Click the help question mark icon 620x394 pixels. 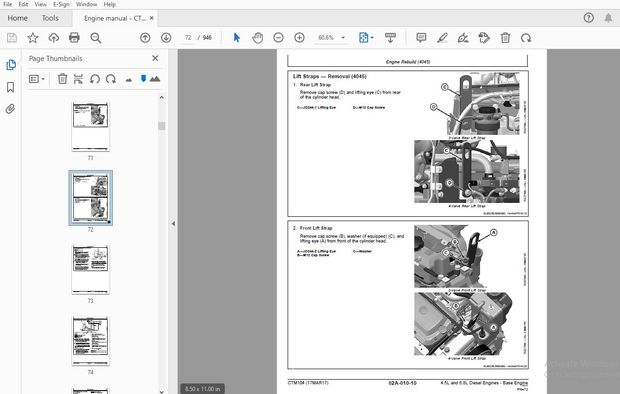(588, 18)
